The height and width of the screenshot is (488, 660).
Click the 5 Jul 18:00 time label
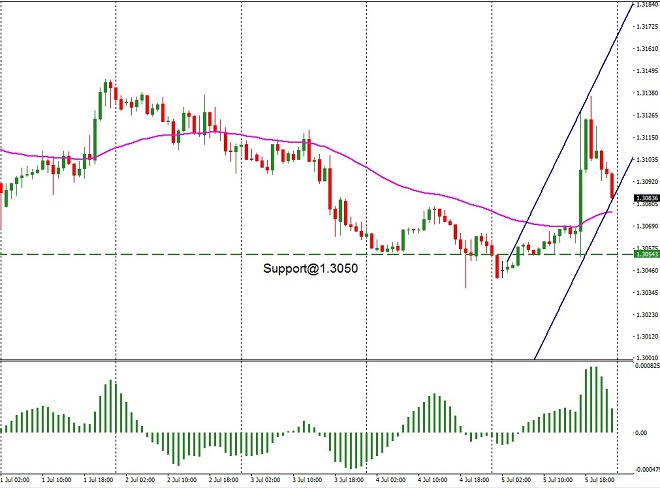599,480
